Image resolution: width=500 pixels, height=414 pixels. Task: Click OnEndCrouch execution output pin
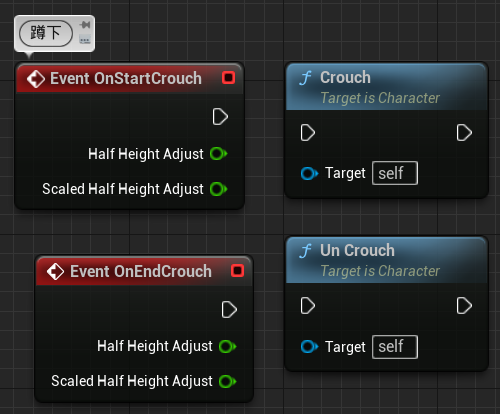(x=229, y=310)
